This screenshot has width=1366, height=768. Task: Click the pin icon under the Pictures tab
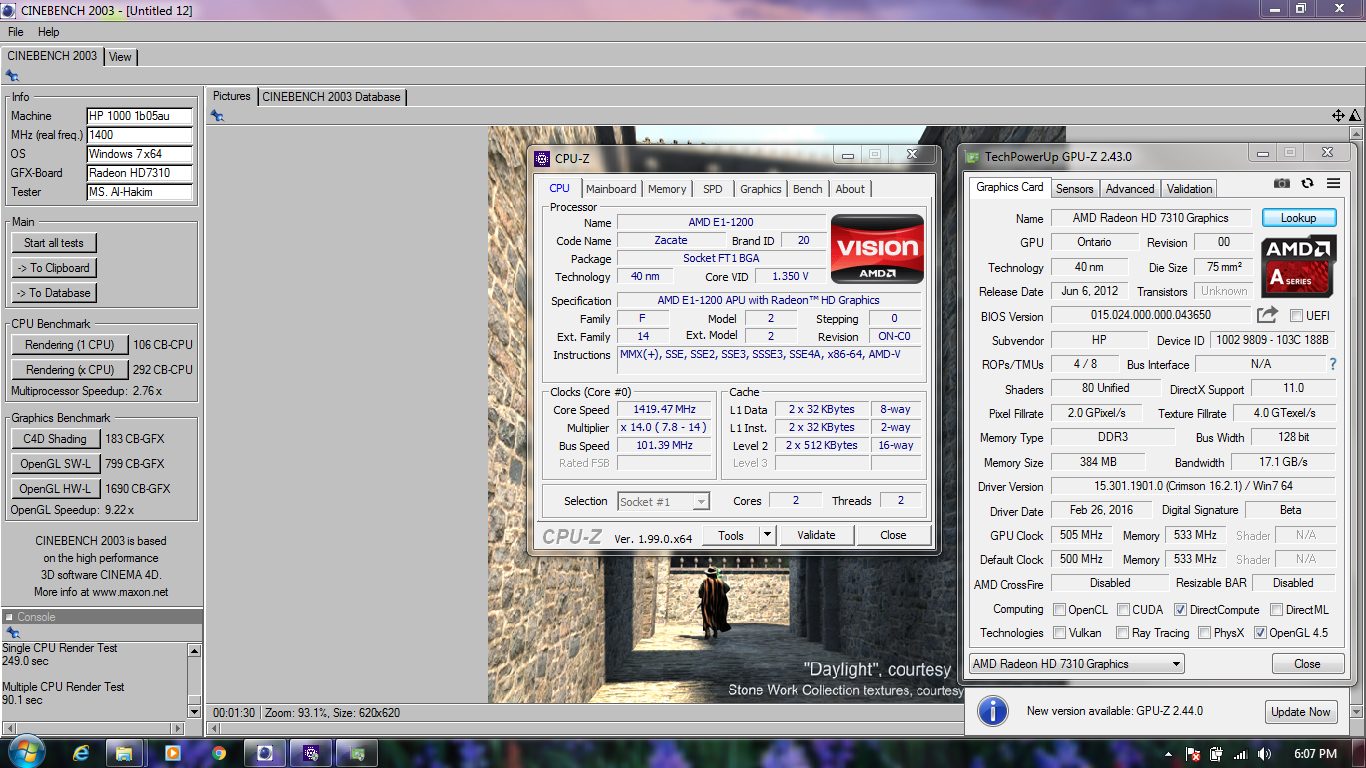217,116
